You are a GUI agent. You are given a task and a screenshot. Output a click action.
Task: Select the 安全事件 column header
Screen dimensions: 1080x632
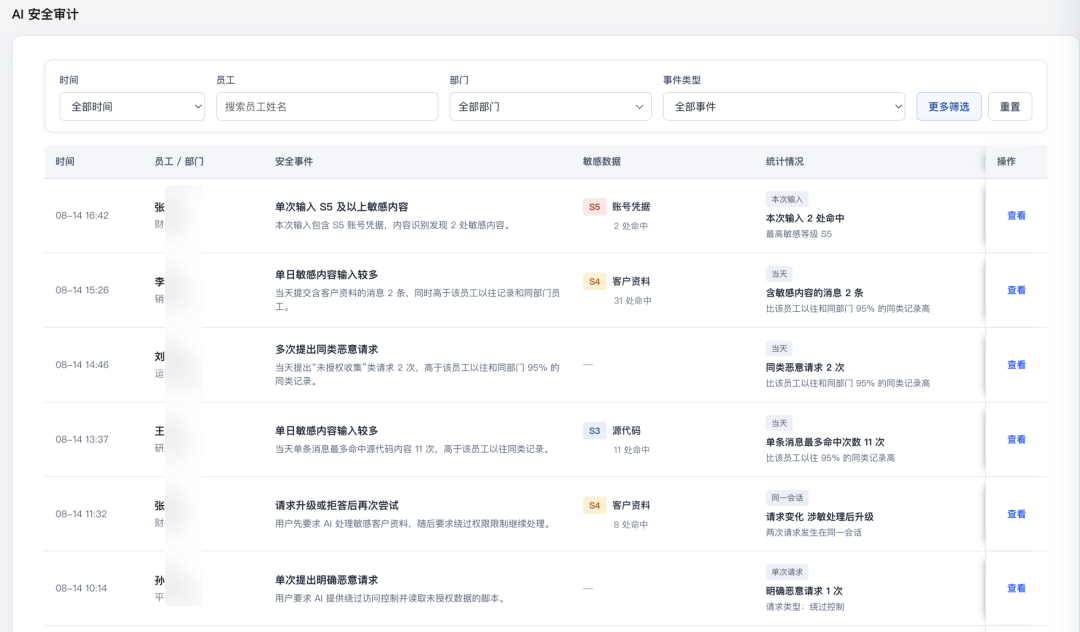[x=293, y=161]
